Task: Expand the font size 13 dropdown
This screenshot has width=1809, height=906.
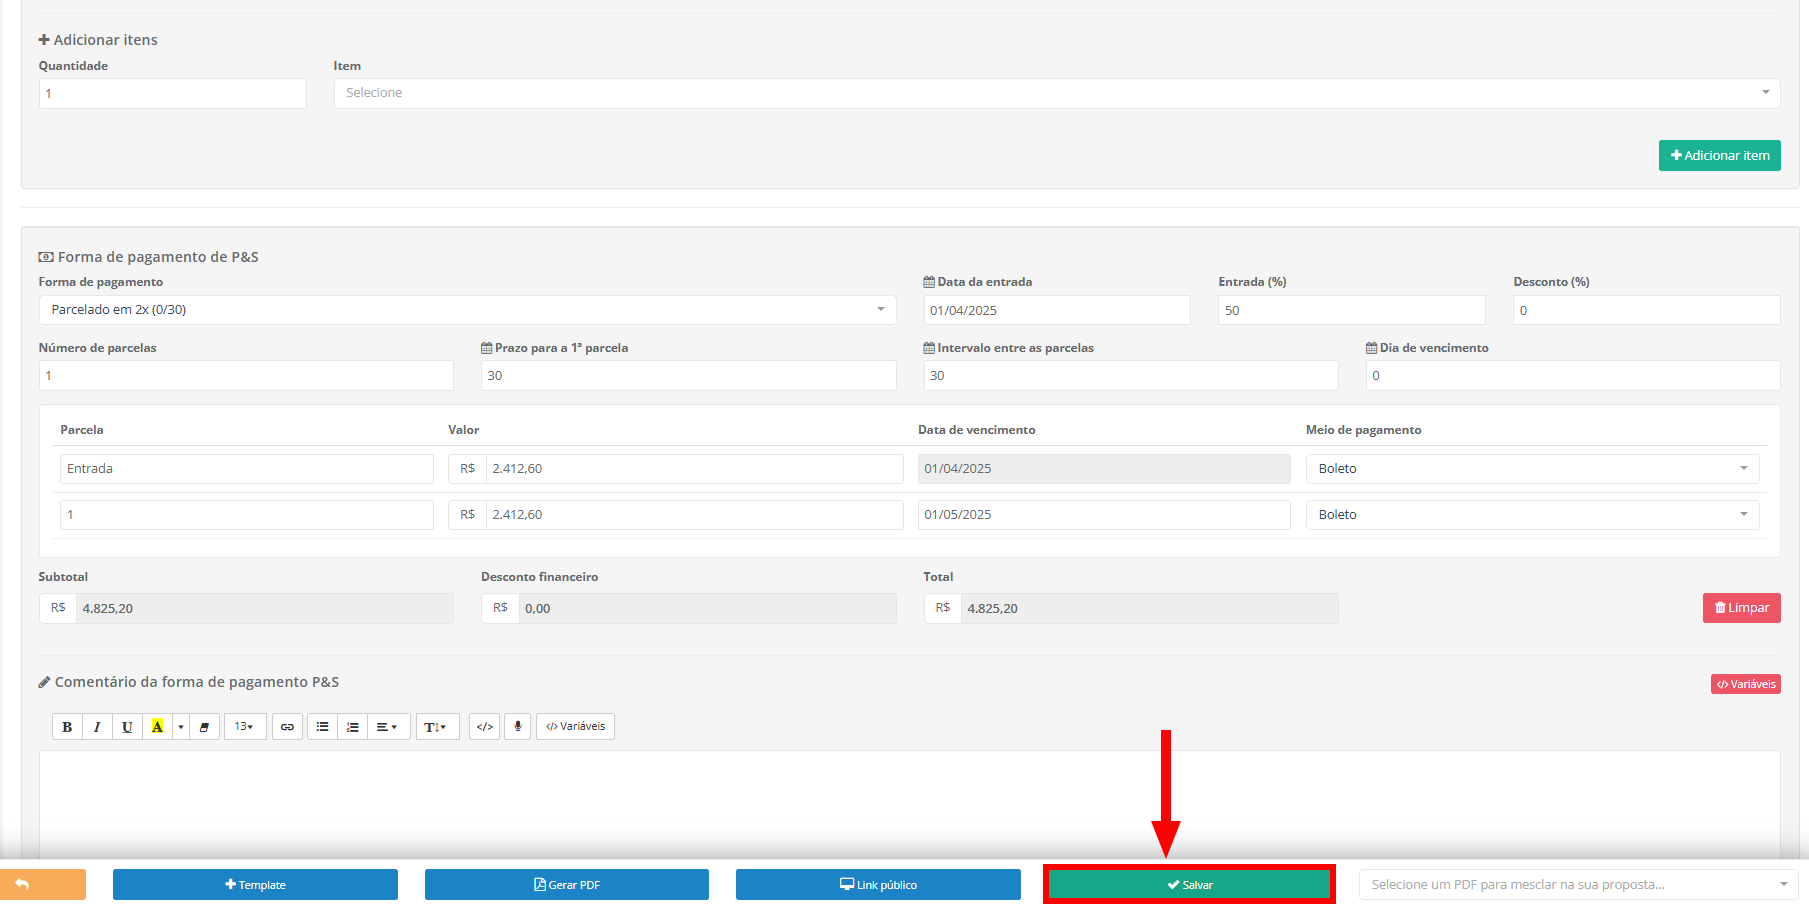Action: click(244, 727)
